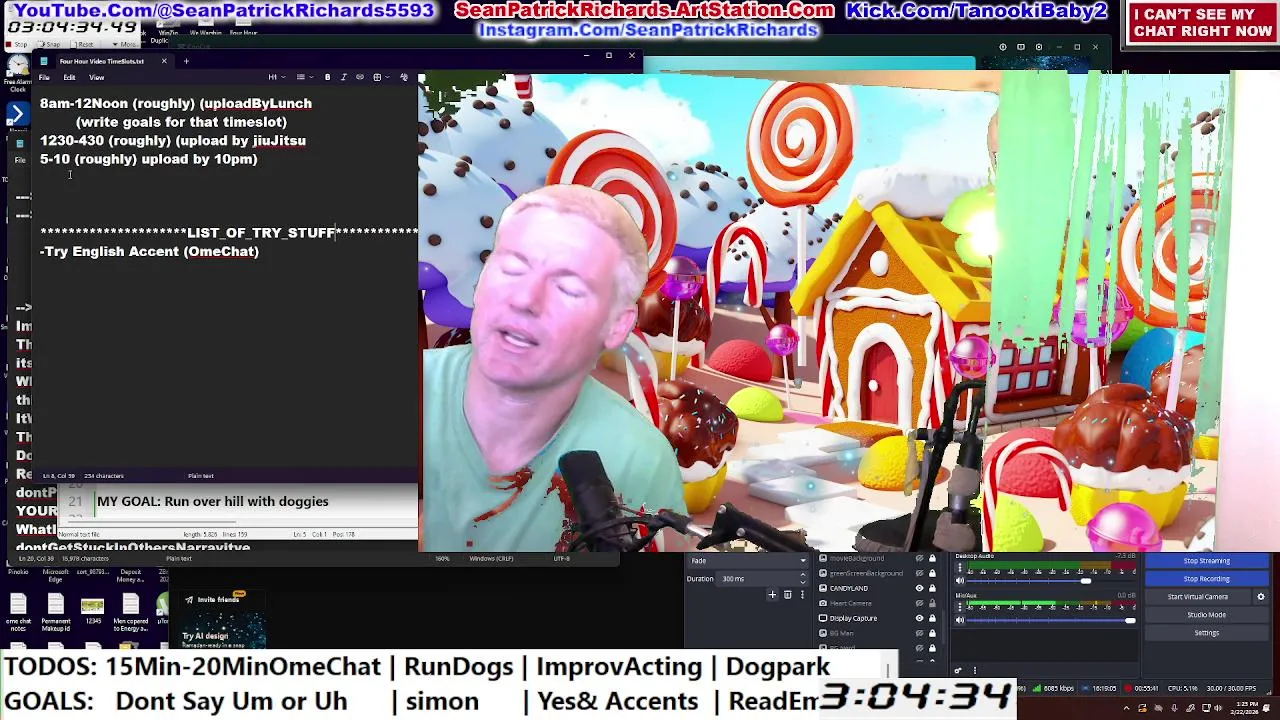This screenshot has height=720, width=1280.
Task: Click Stop Recording in OBS
Action: pyautogui.click(x=1207, y=578)
